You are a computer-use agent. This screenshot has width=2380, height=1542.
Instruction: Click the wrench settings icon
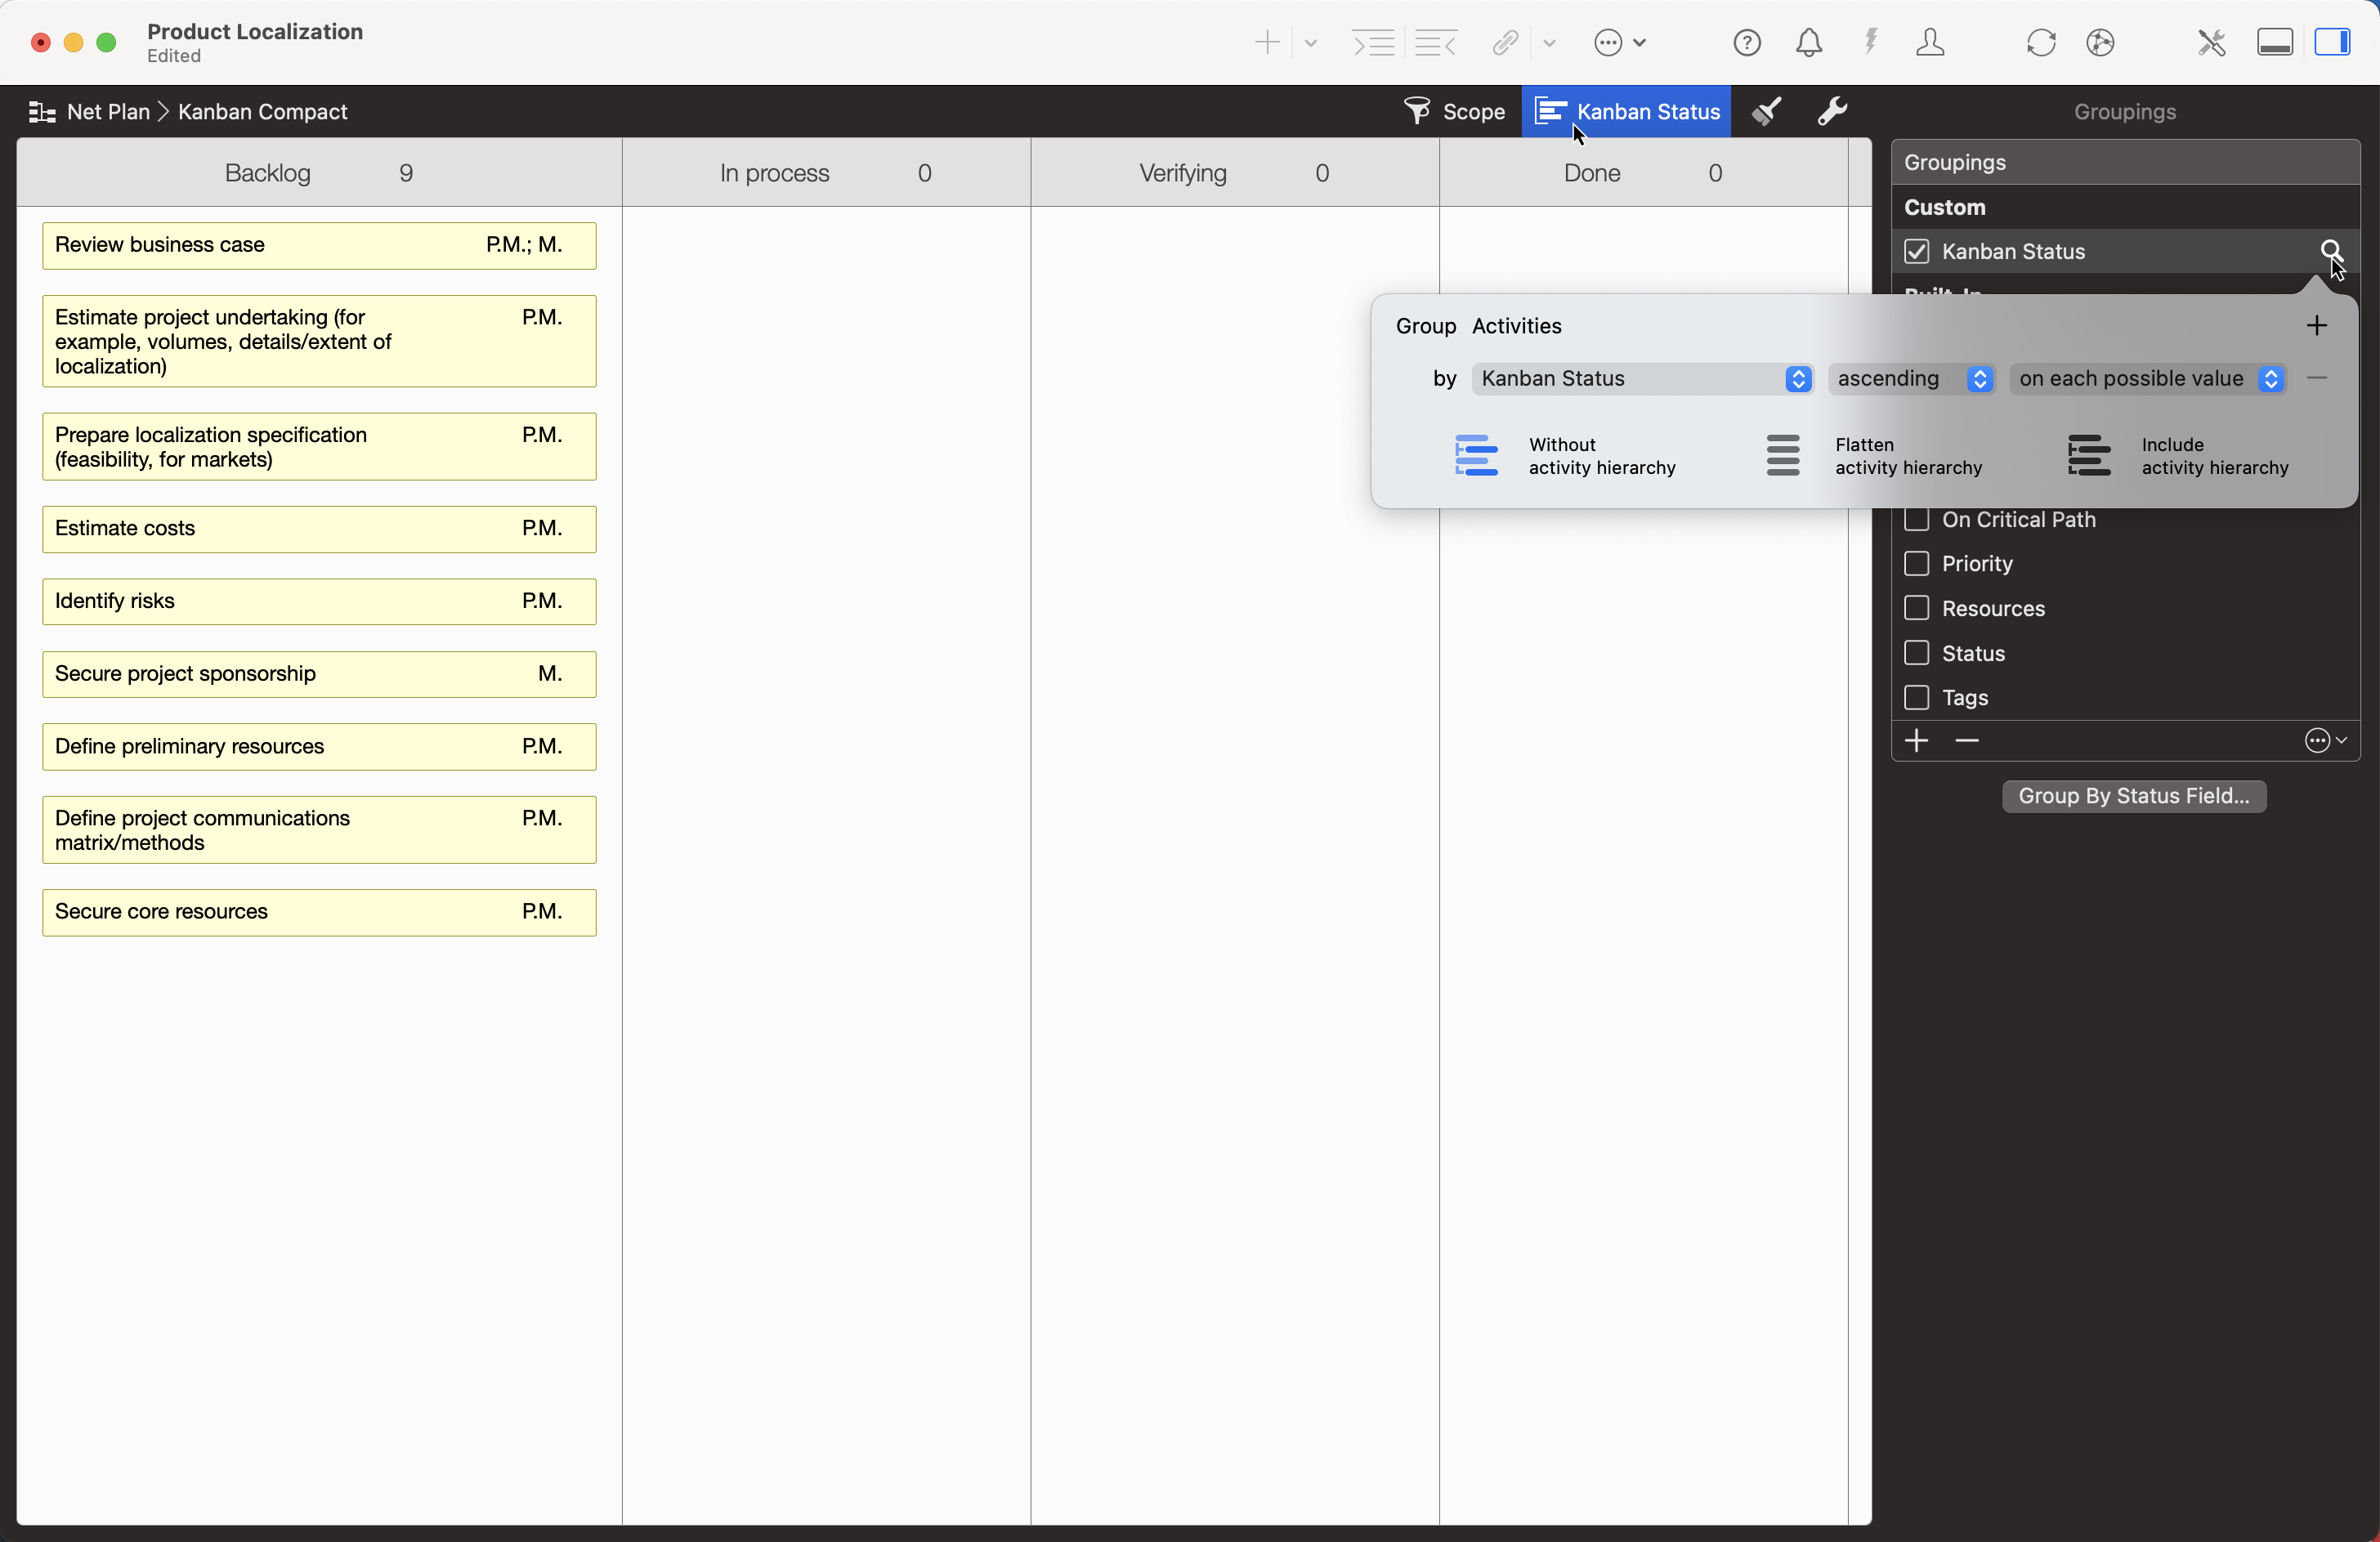point(1832,111)
